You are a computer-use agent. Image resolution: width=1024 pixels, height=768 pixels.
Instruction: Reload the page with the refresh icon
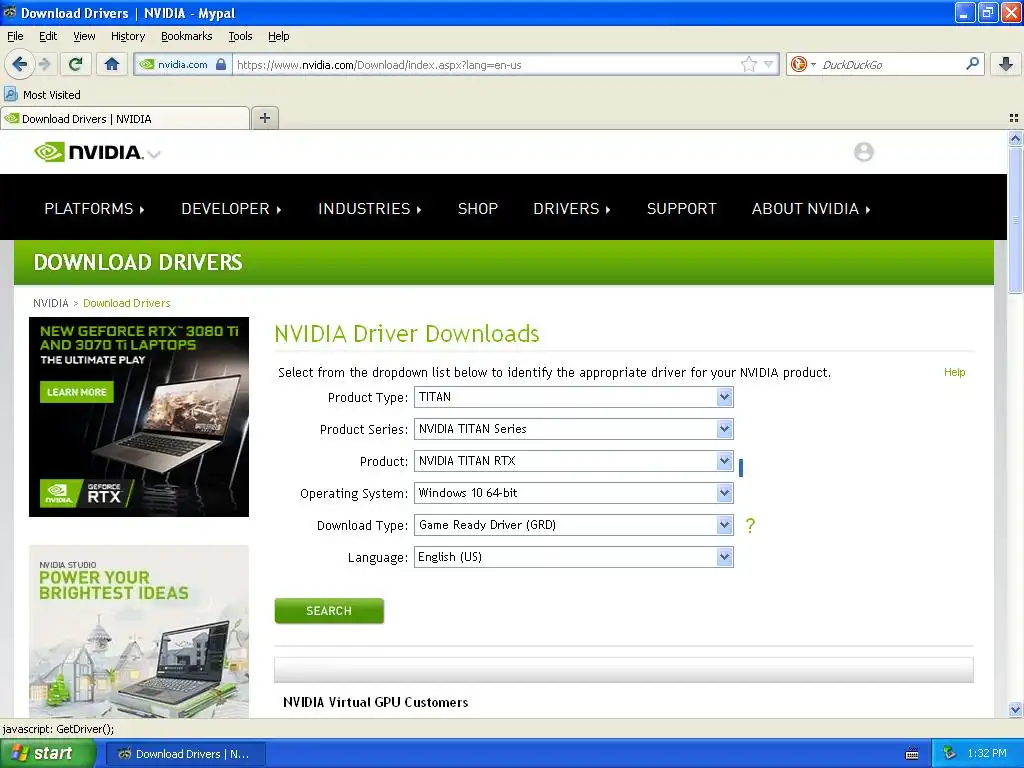click(x=76, y=64)
